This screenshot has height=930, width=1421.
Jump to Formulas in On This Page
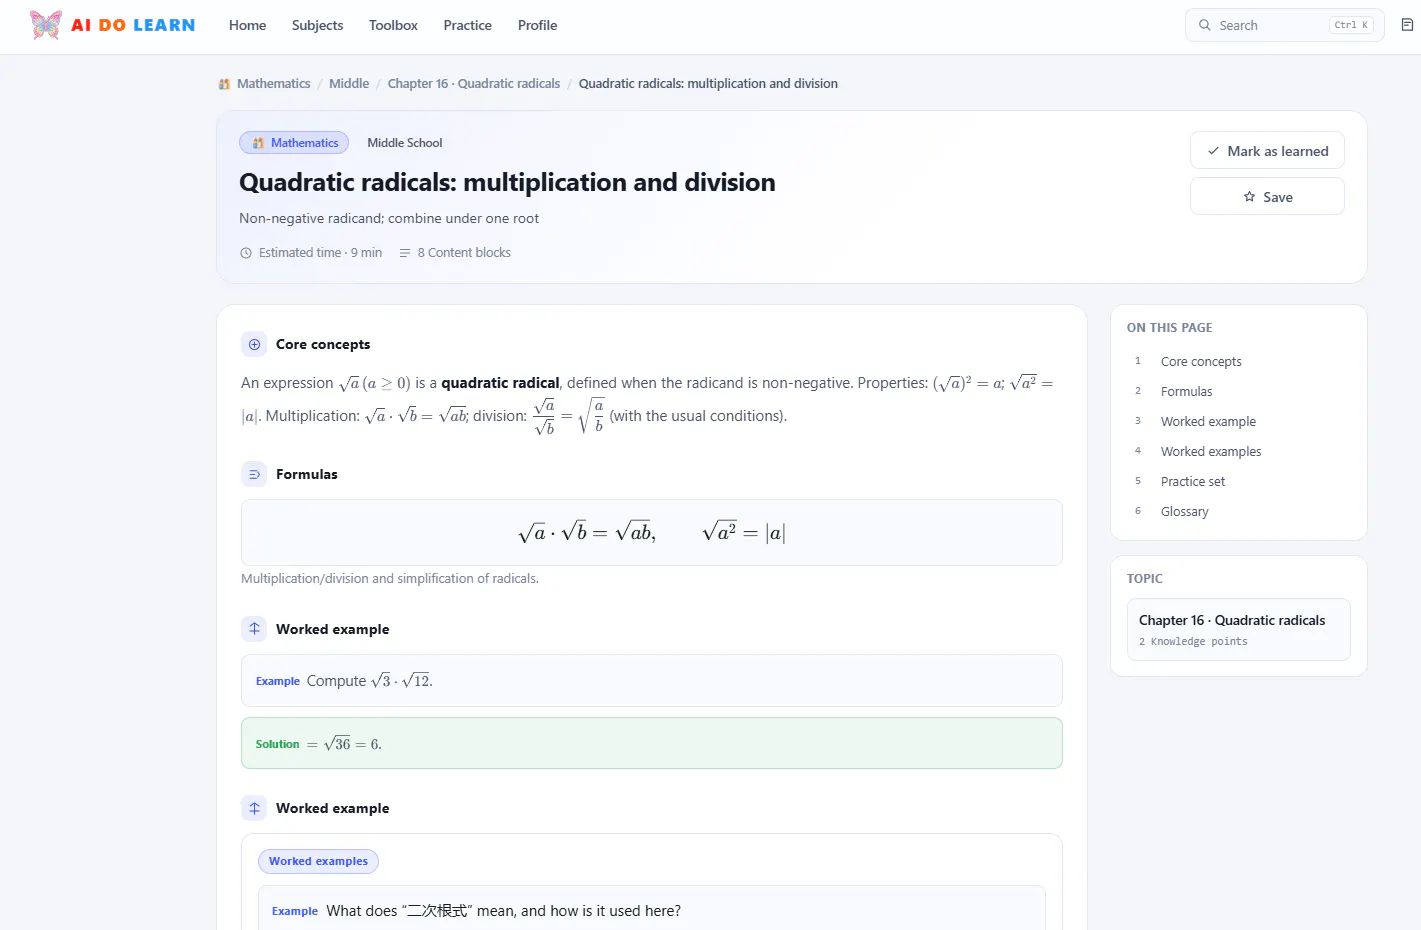1186,392
